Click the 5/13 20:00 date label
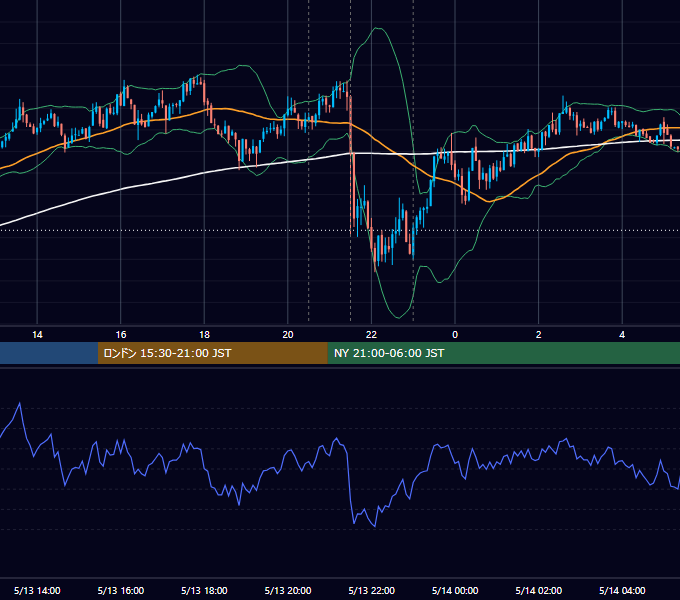The height and width of the screenshot is (600, 680). click(x=288, y=590)
